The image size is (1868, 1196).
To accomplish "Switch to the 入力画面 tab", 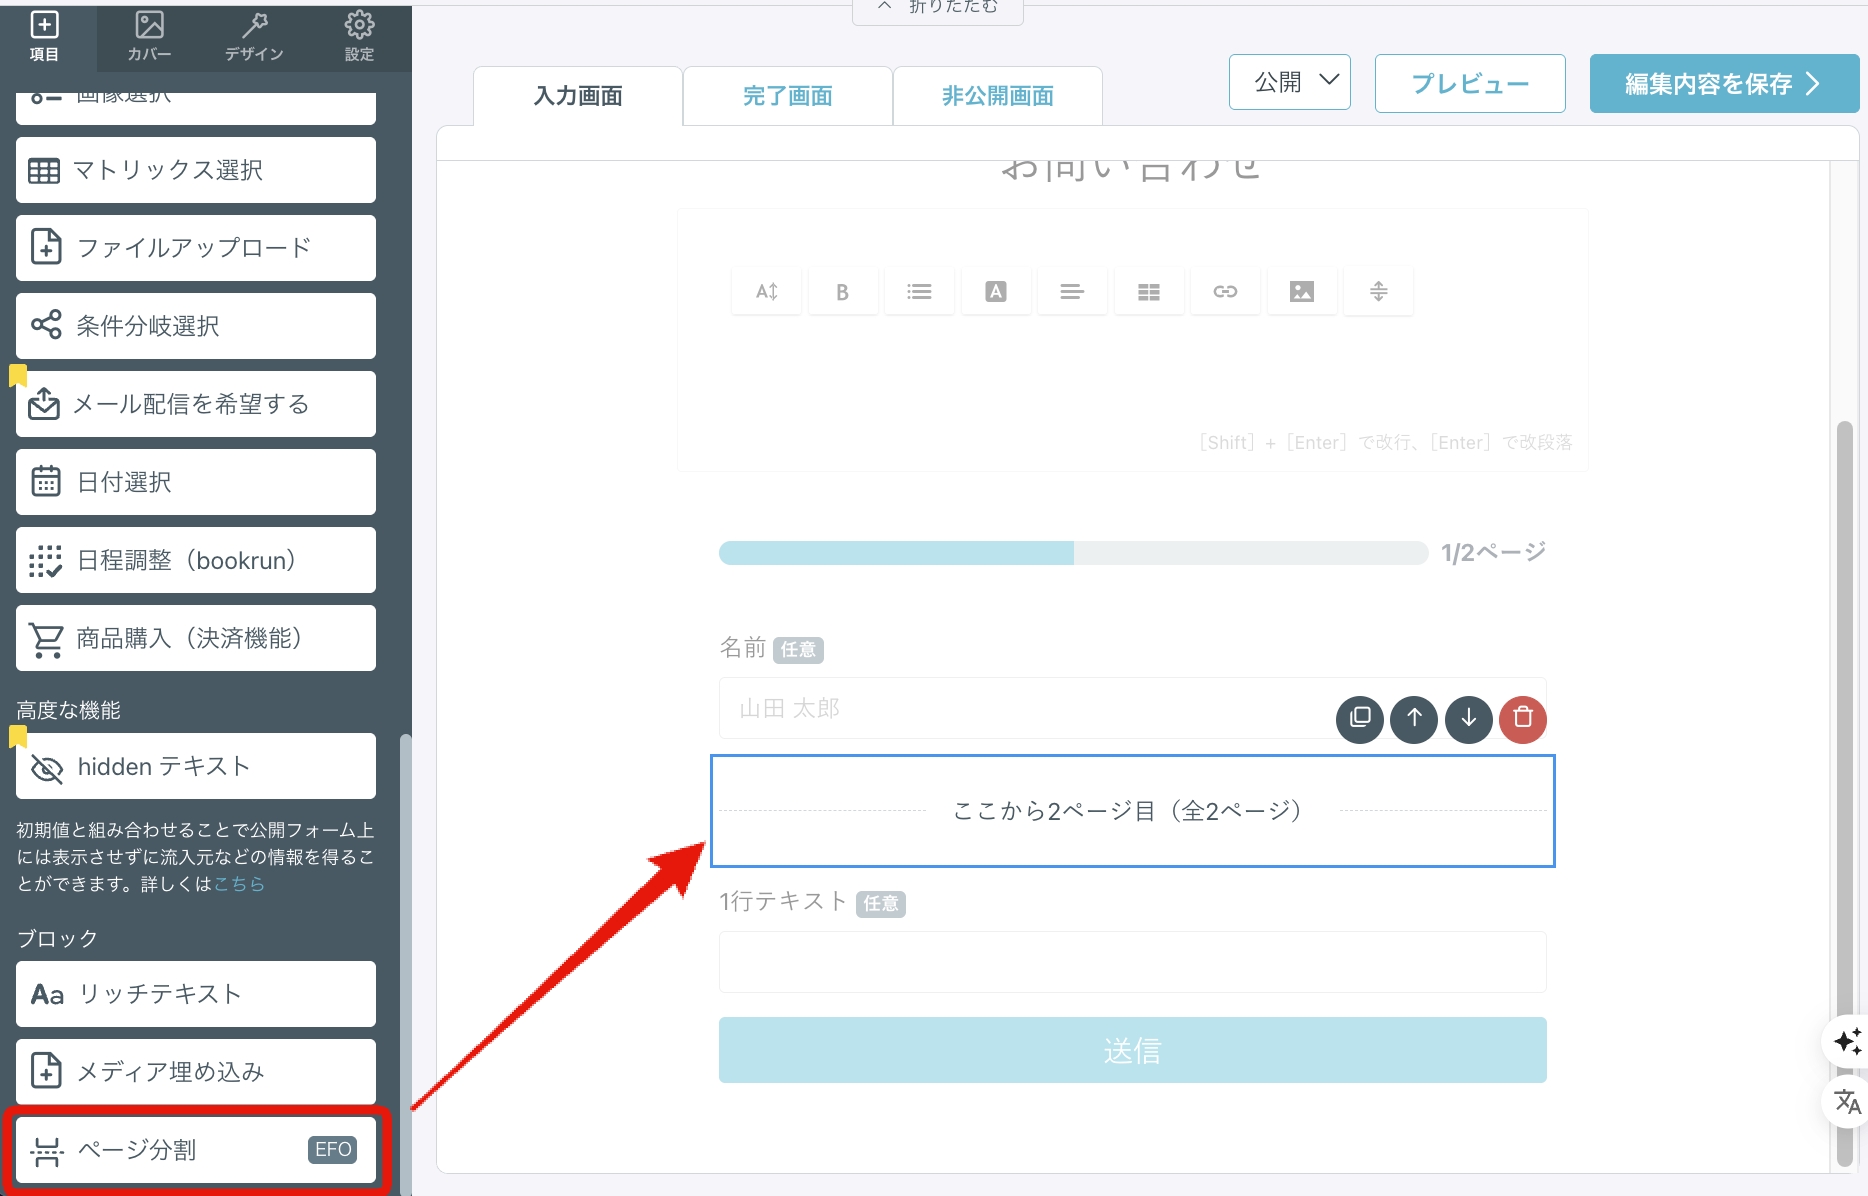I will (578, 96).
